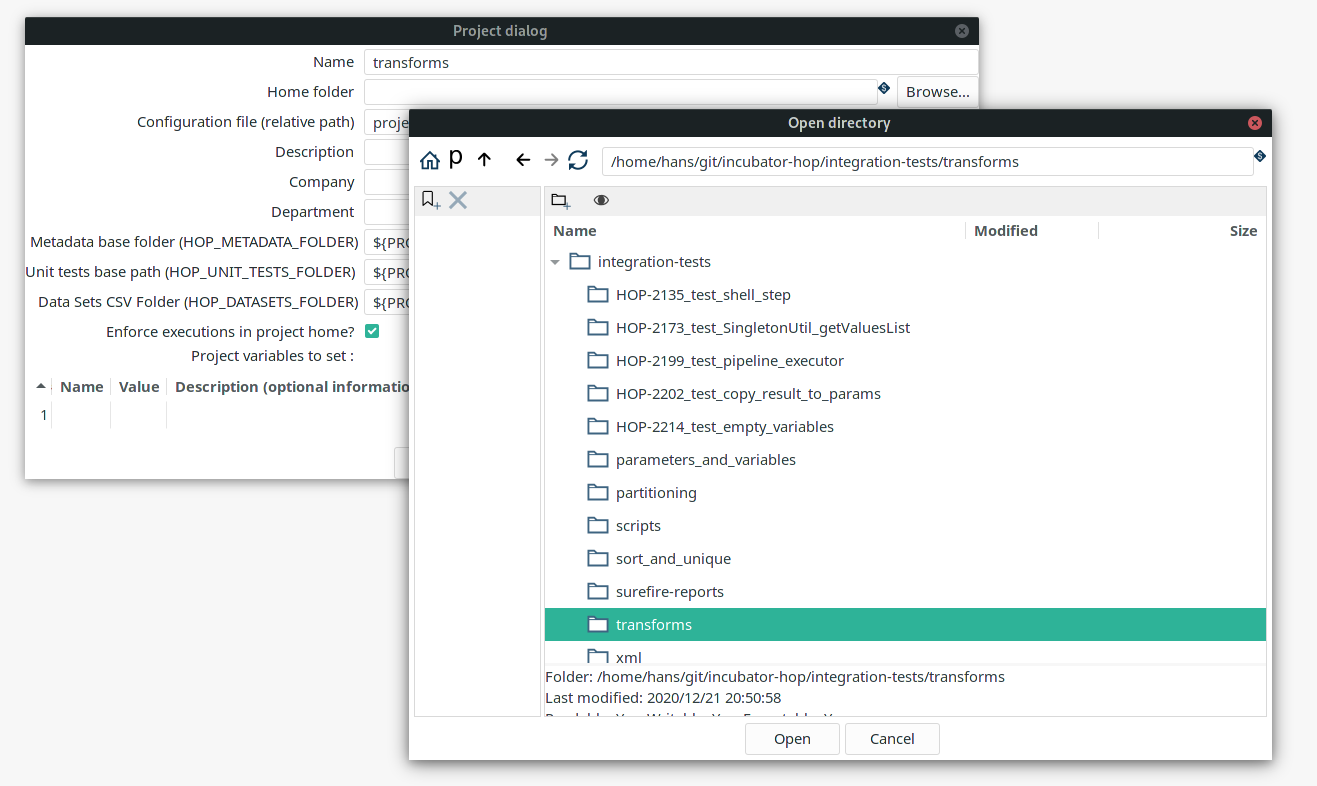1317x786 pixels.
Task: Add a bookmark with the bookmark icon
Action: 430,200
